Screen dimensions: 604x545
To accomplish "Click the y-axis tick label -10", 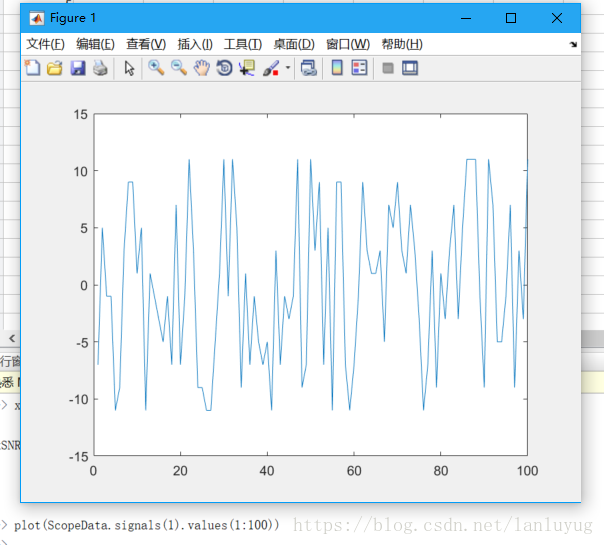I will (x=79, y=399).
